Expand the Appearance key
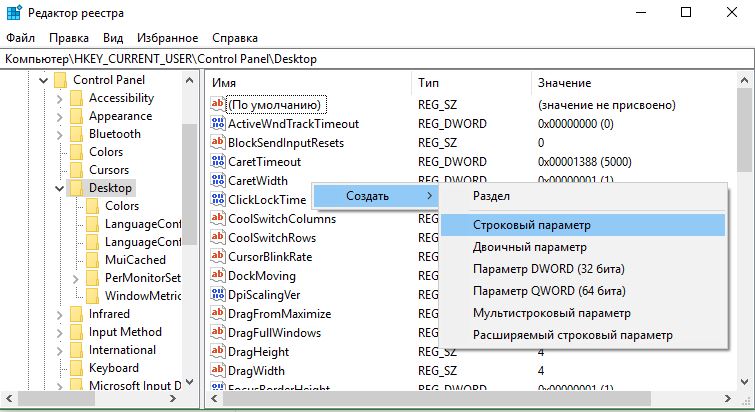Image resolution: width=755 pixels, height=412 pixels. tap(59, 117)
